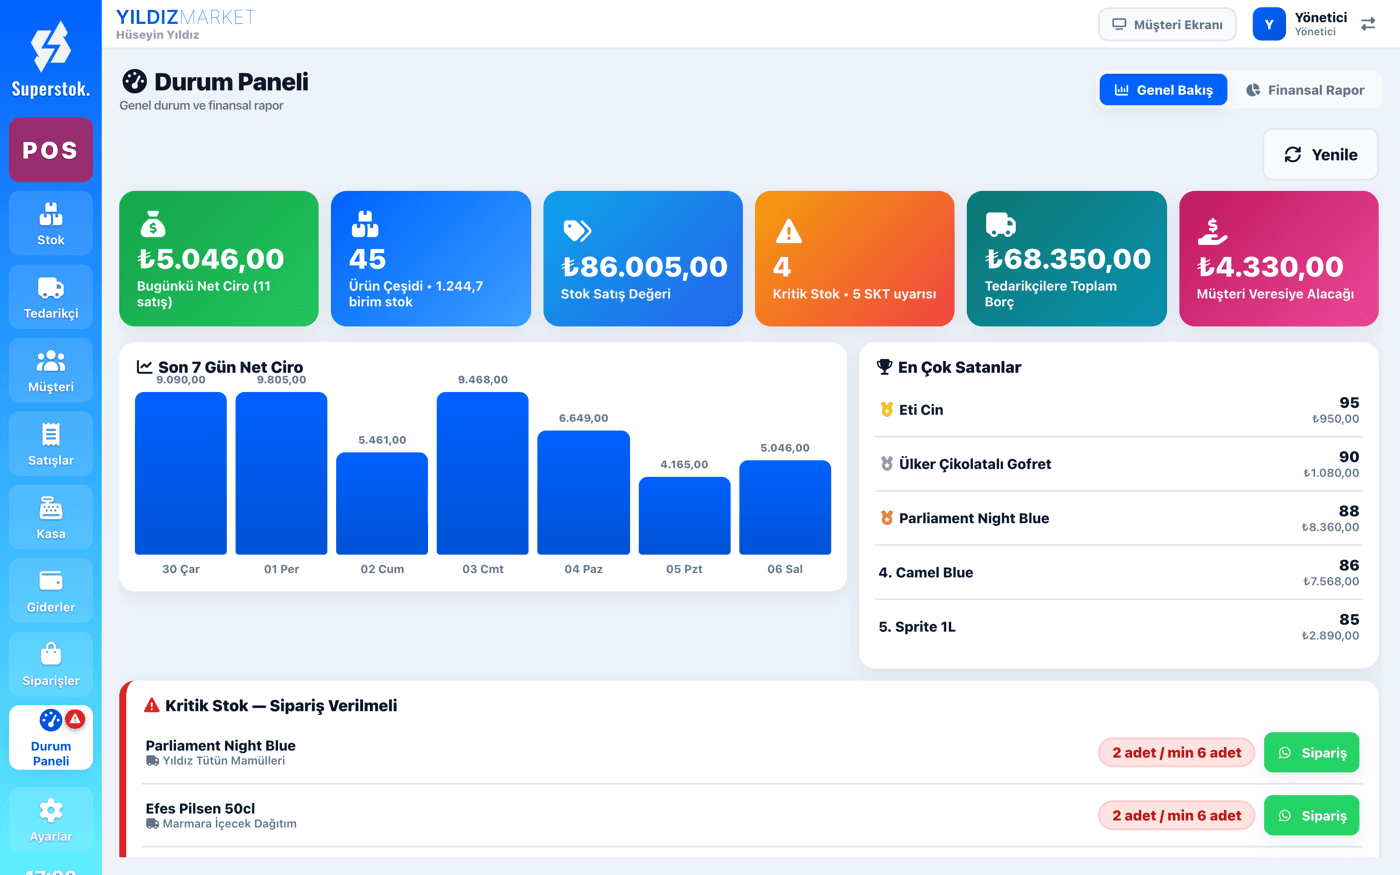Click the critical stock warning triangle icon

point(789,231)
